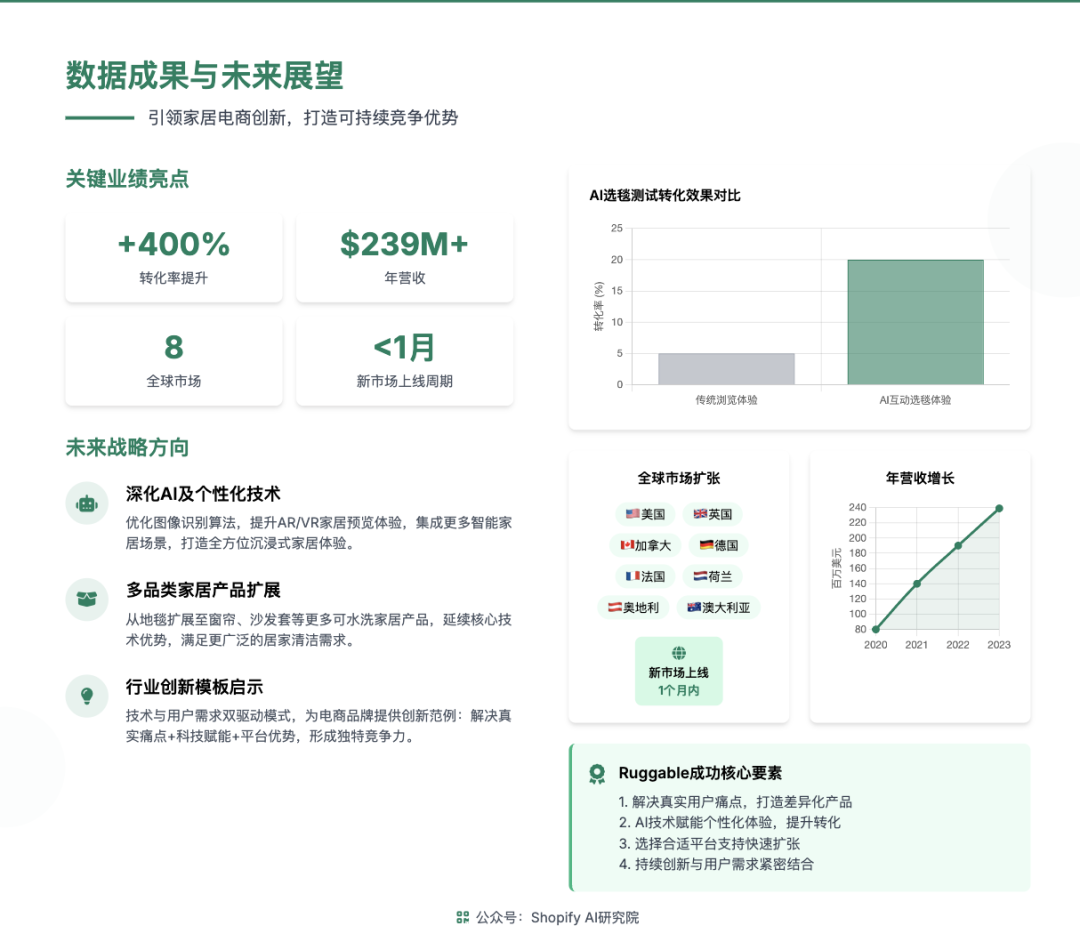Click the heading 多品类家居产品扩展
Image resolution: width=1080 pixels, height=950 pixels.
tap(202, 590)
